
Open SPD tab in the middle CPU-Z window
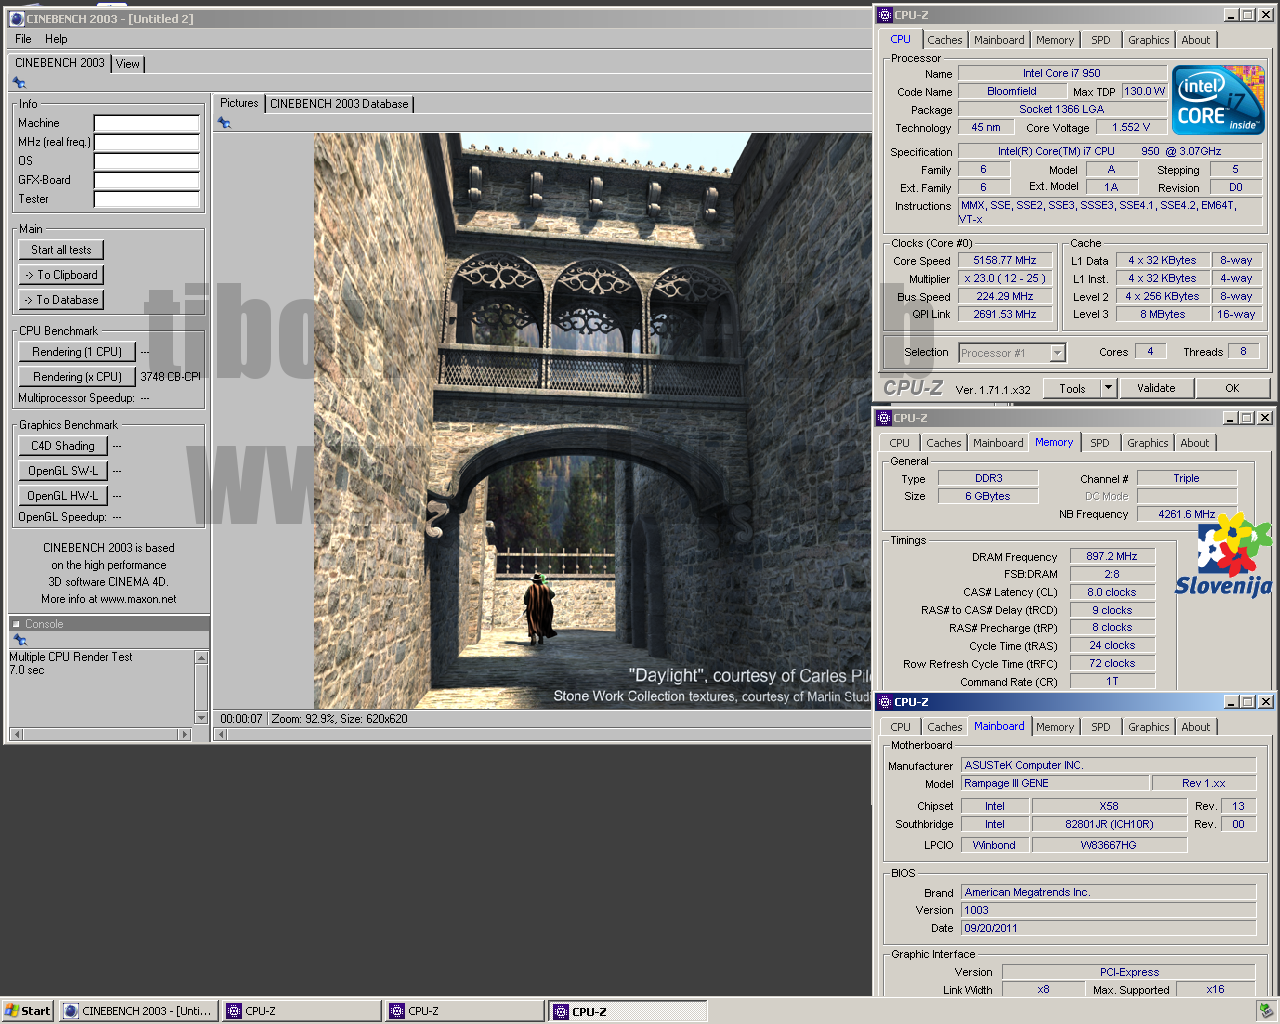click(1100, 443)
